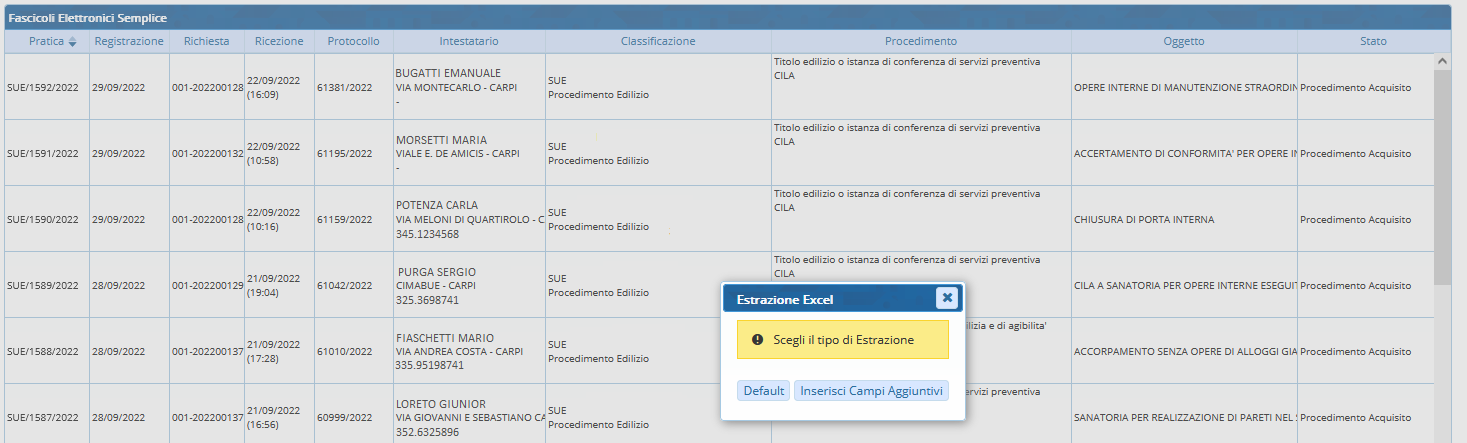Click the Stato column header
Image resolution: width=1467 pixels, height=443 pixels.
[x=1372, y=41]
